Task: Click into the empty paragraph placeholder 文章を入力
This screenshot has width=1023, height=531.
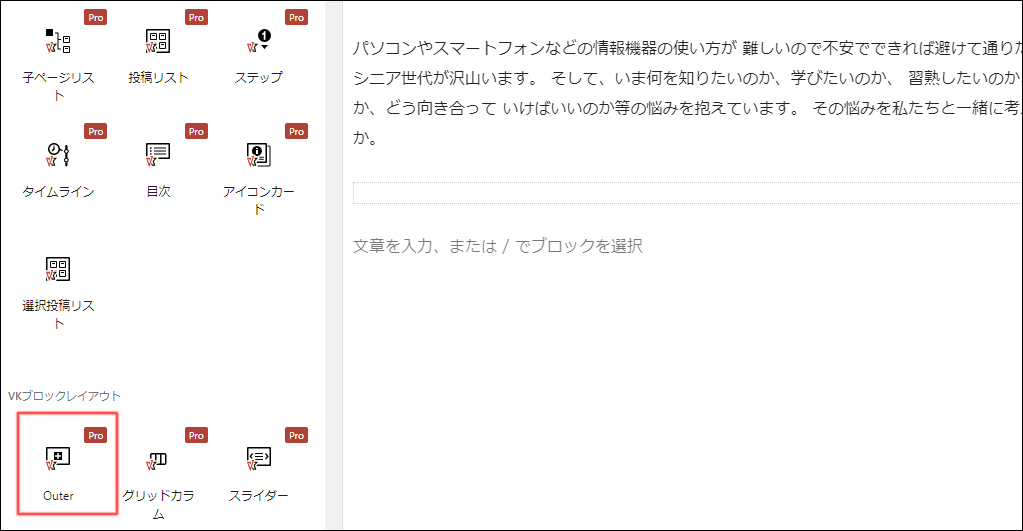Action: 498,246
